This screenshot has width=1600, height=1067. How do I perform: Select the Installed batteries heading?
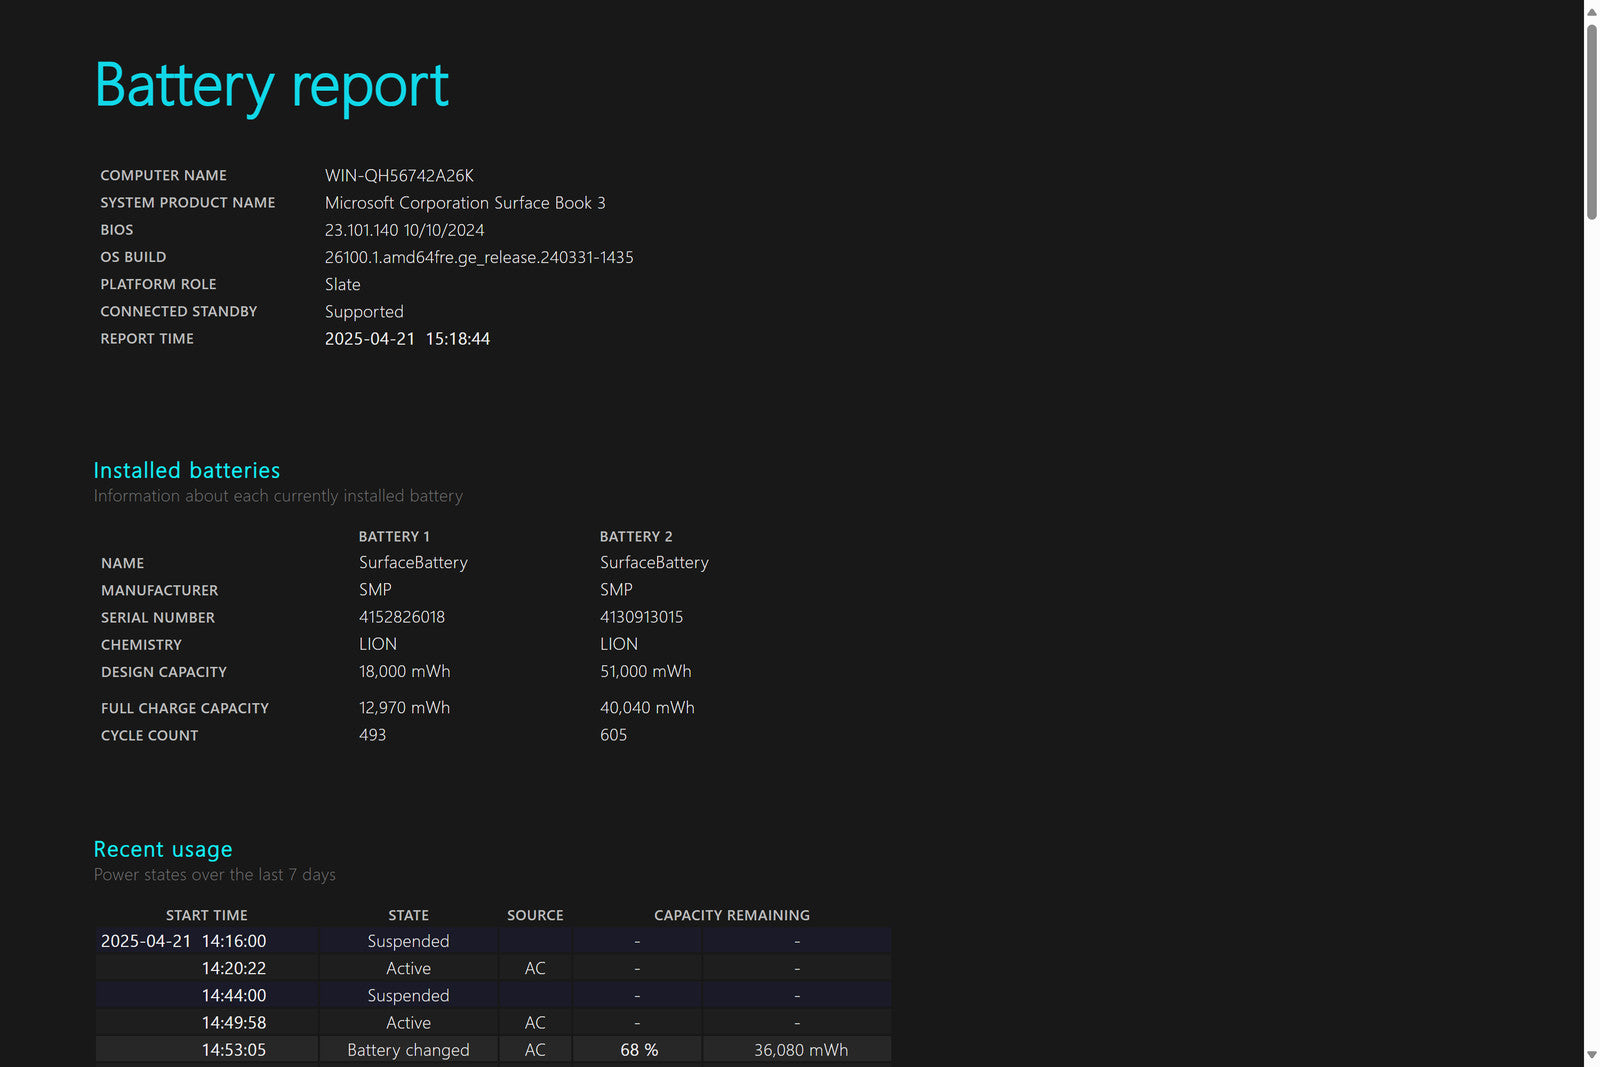[187, 470]
